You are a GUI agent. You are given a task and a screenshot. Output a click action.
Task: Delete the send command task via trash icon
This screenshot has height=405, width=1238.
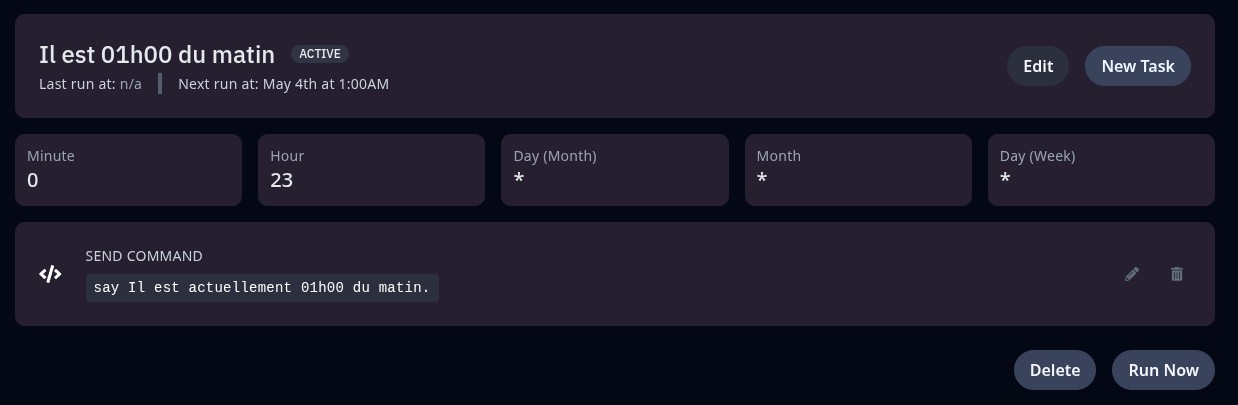tap(1177, 274)
